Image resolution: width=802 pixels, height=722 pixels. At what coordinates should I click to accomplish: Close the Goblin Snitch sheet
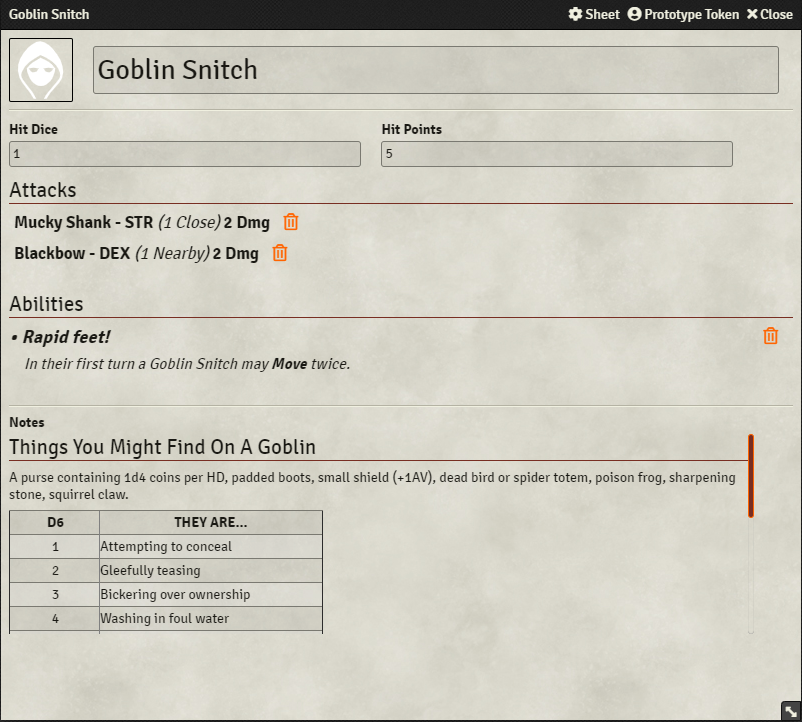770,14
